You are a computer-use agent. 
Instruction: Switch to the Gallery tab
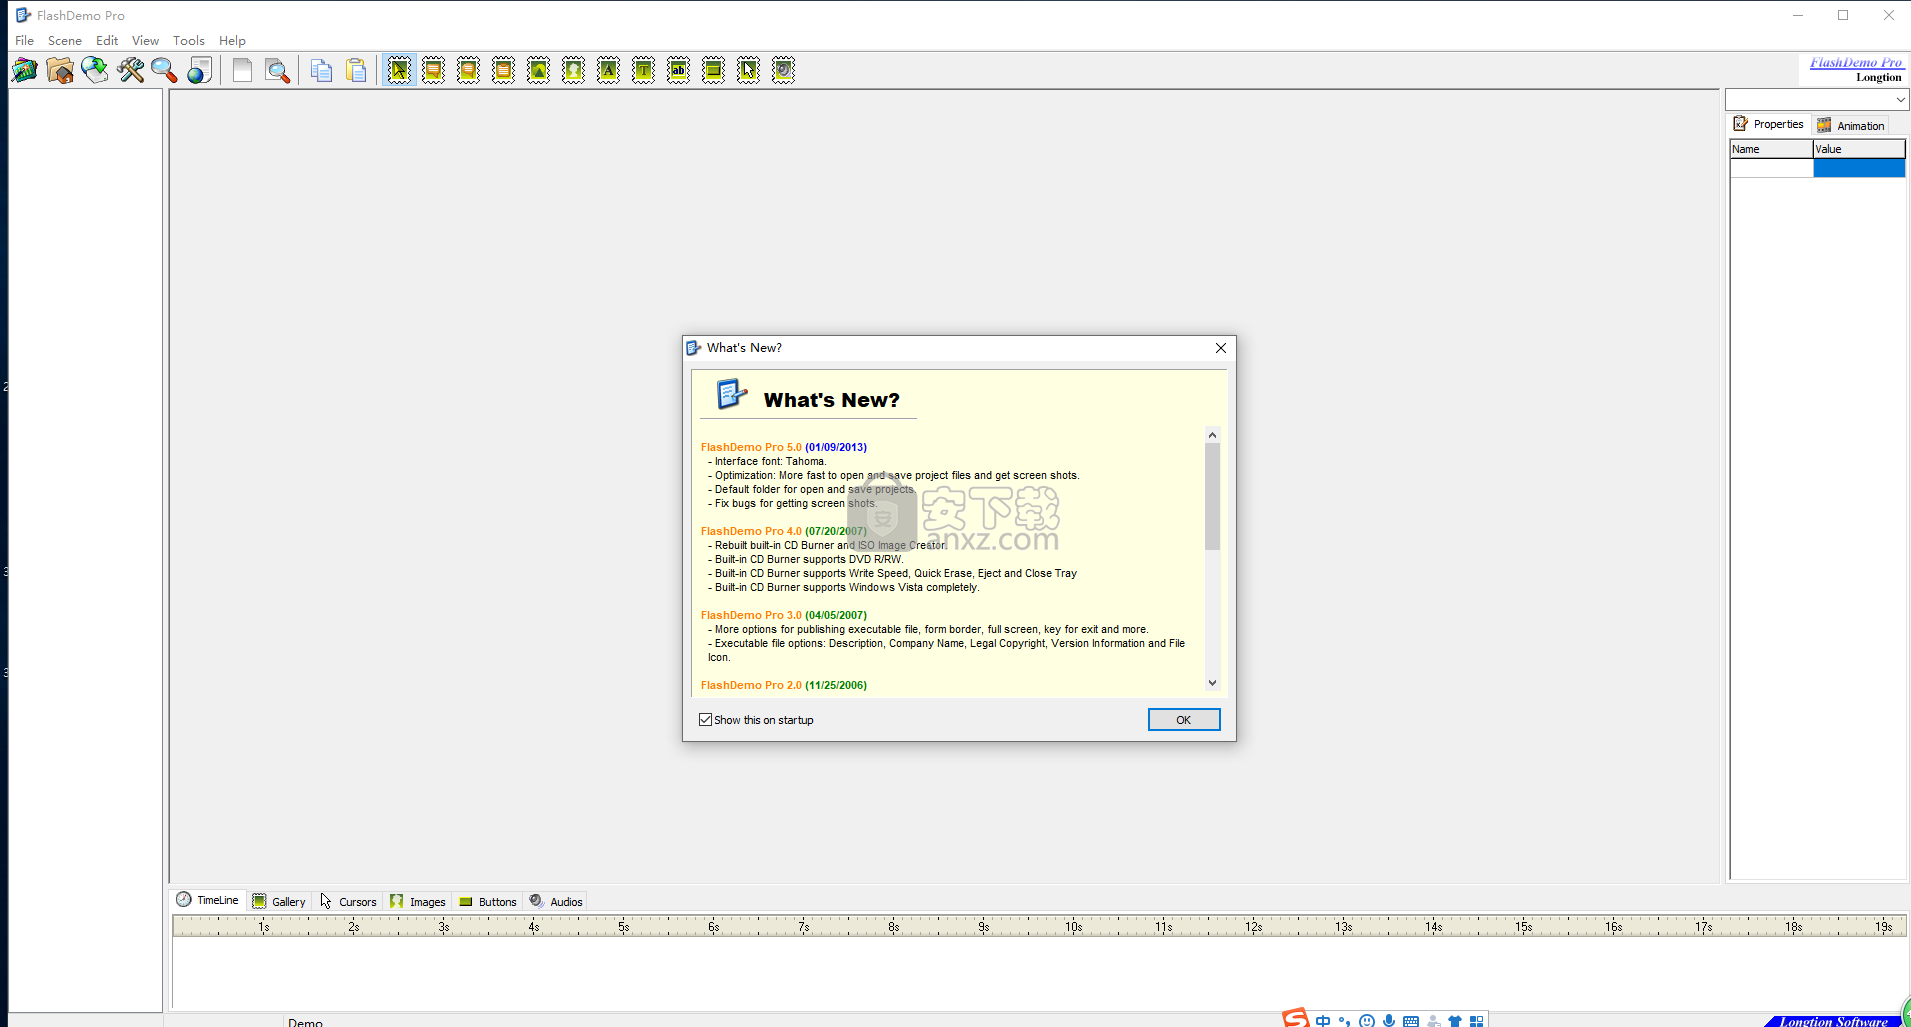279,901
